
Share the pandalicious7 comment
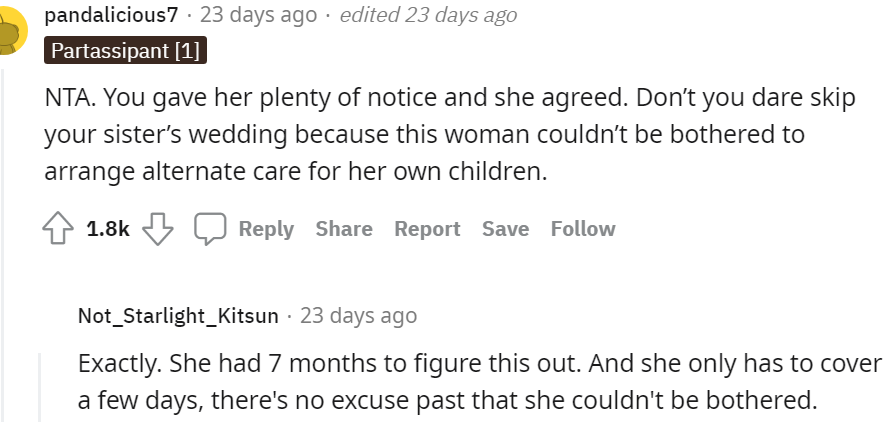[344, 229]
